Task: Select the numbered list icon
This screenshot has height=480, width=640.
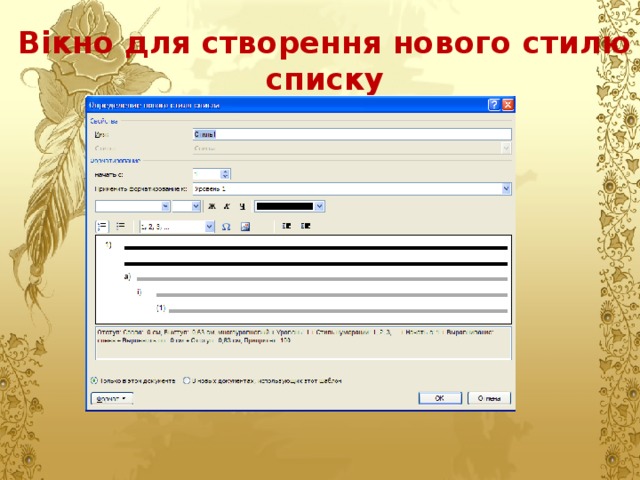Action: click(102, 227)
